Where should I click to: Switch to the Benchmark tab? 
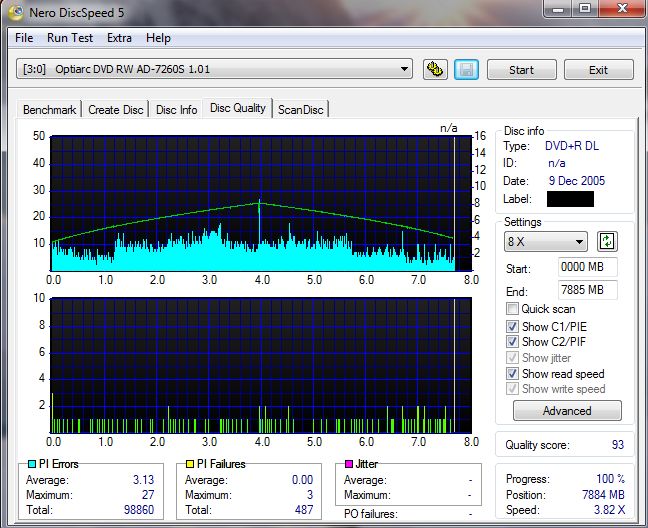click(49, 110)
